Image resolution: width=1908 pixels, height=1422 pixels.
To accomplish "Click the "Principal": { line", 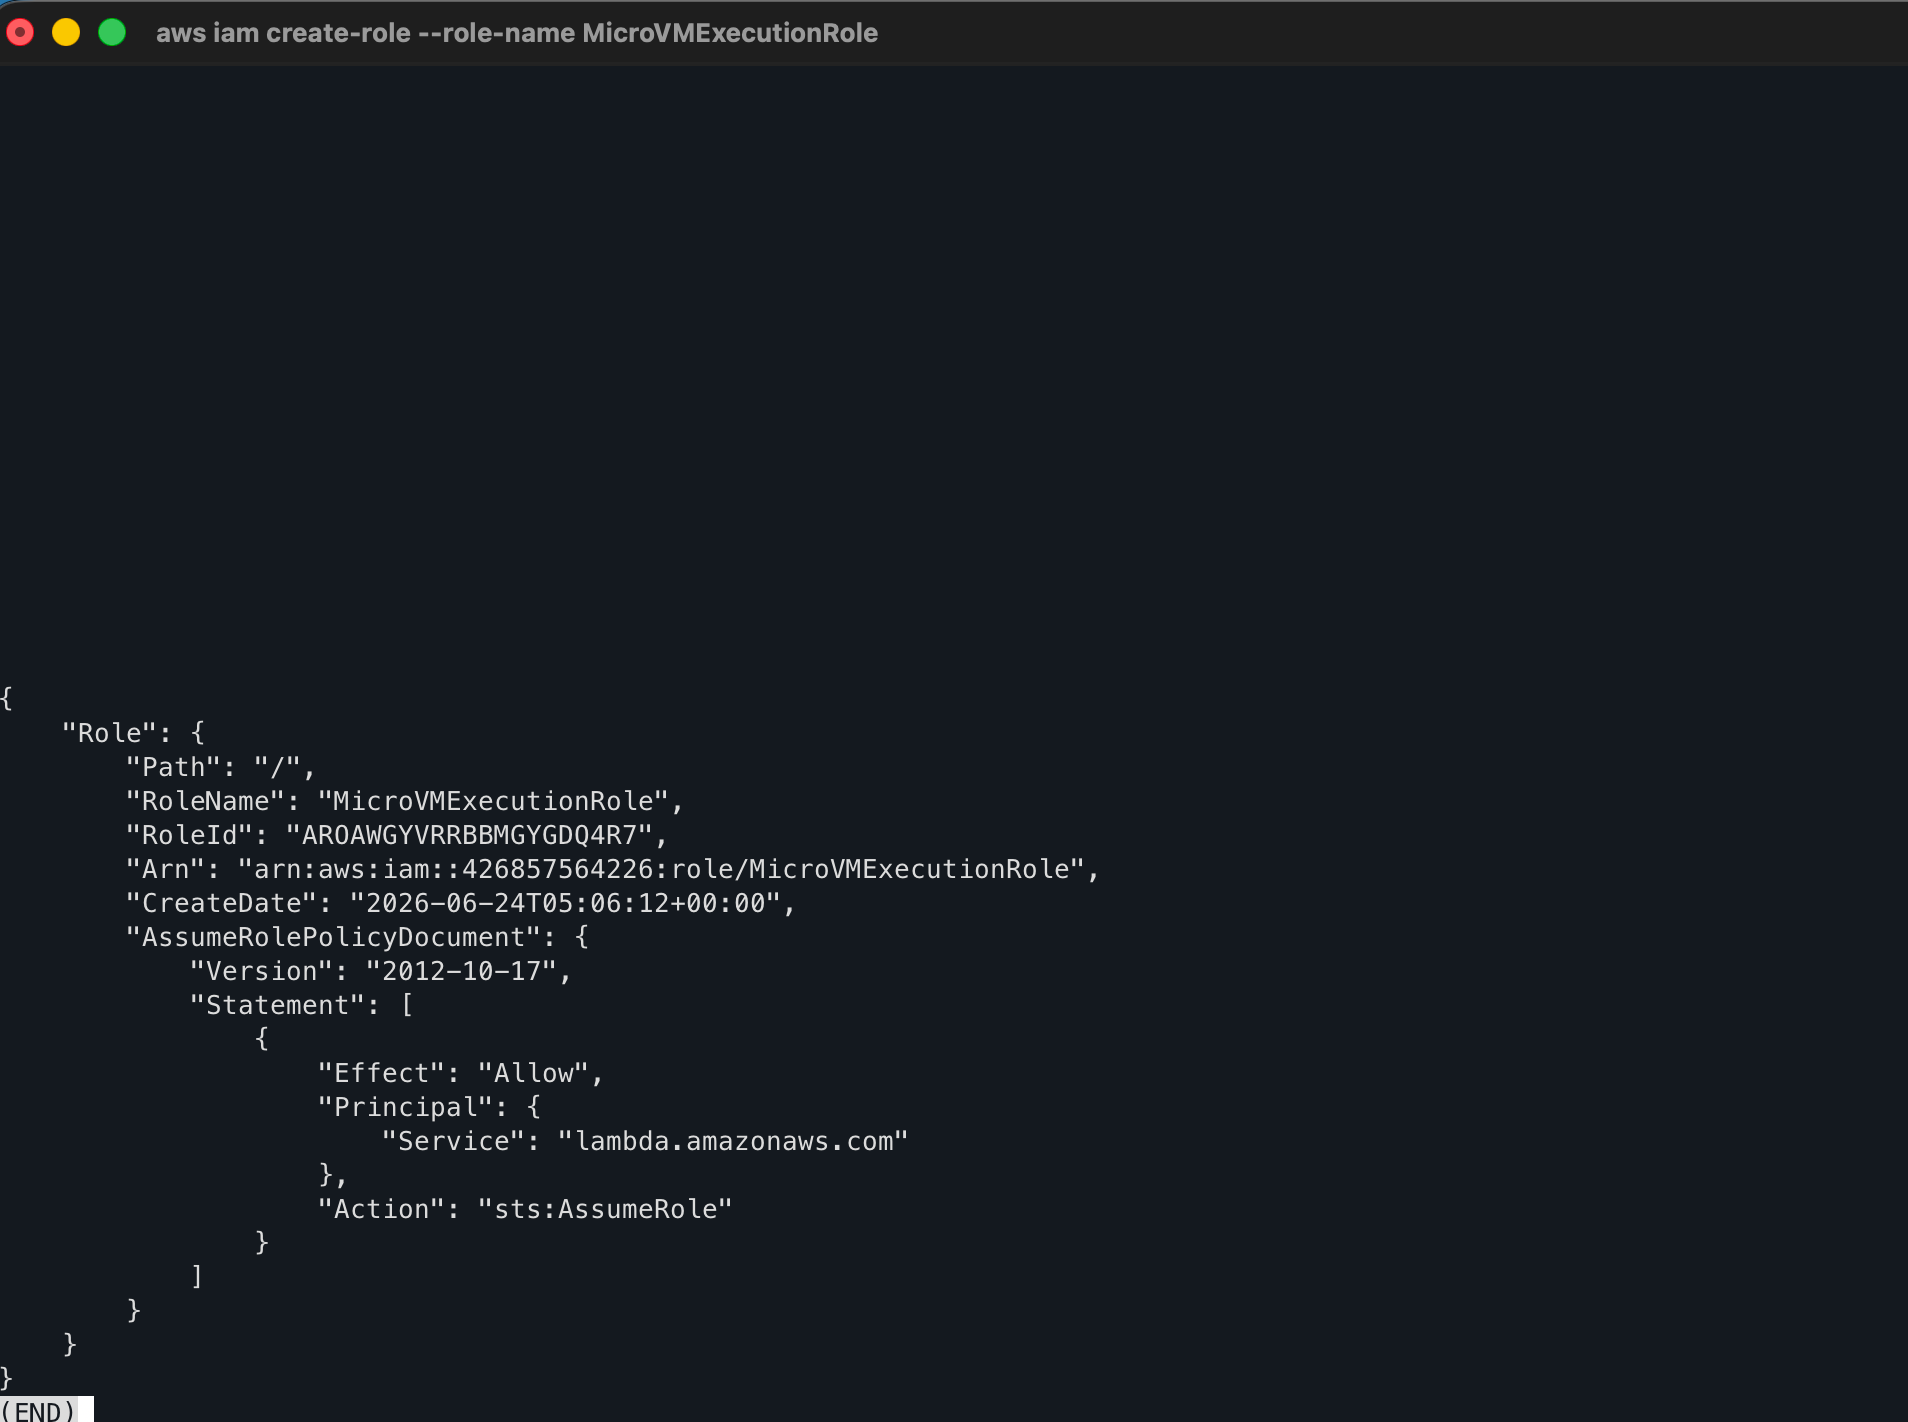I will click(x=430, y=1107).
